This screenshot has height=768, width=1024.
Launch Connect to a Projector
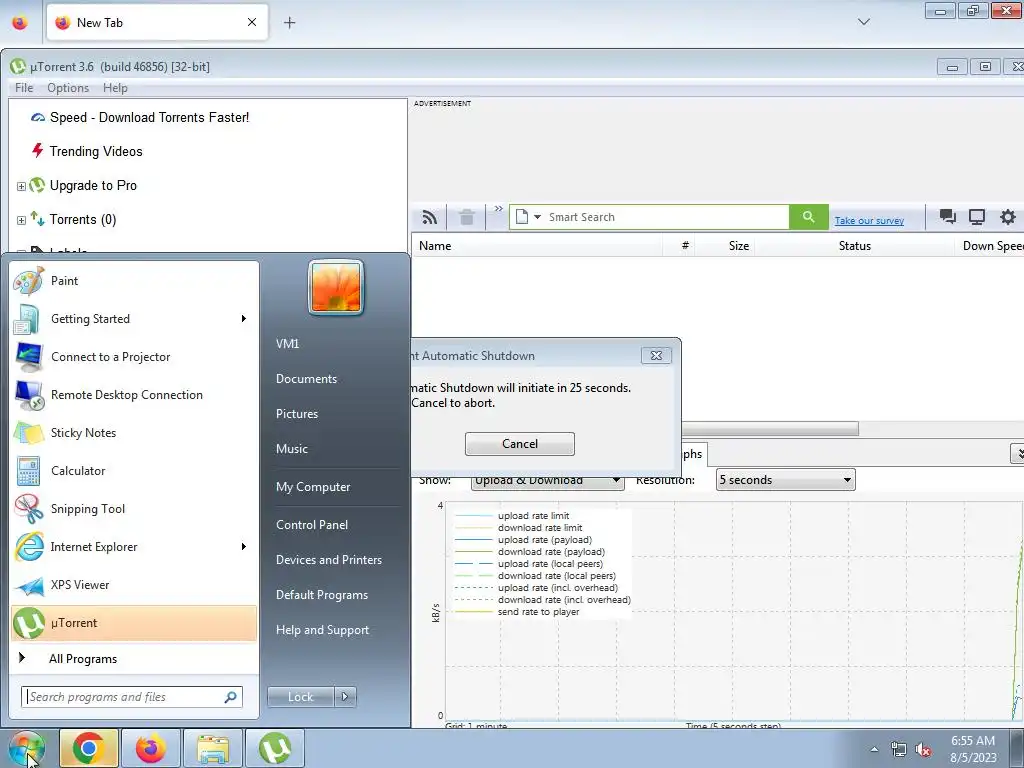(x=134, y=357)
